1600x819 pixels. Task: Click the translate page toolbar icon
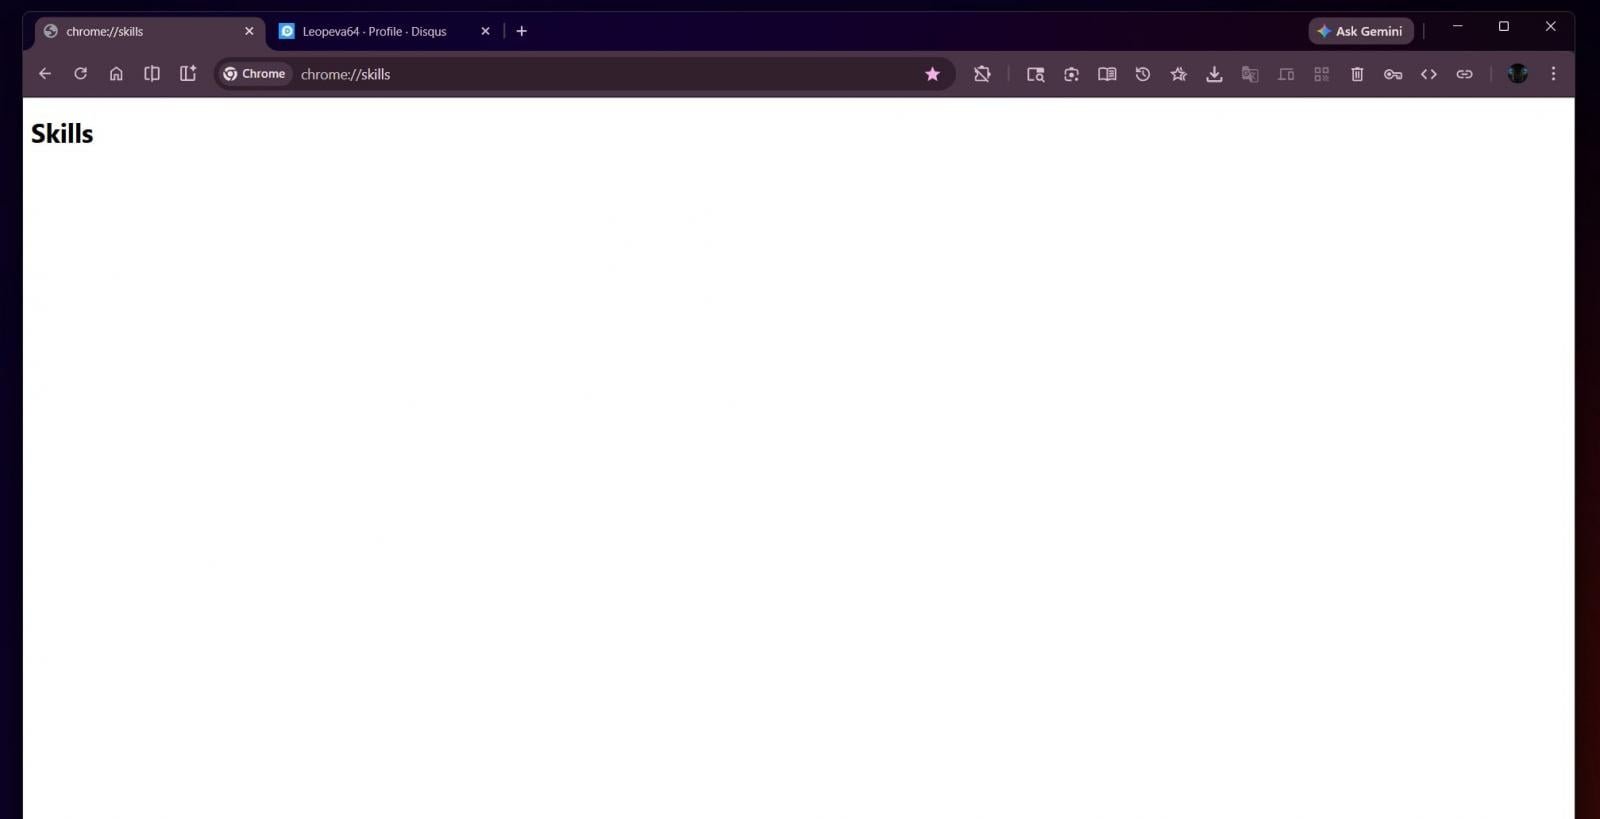(1250, 74)
